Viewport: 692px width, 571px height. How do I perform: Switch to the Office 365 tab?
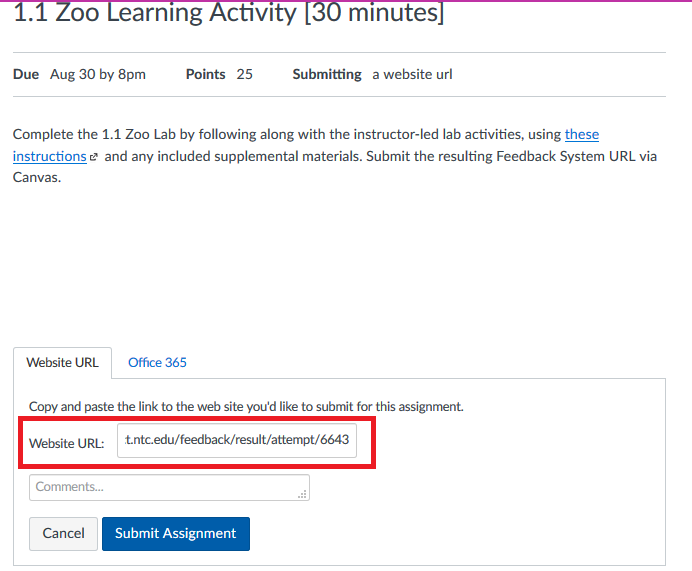tap(157, 362)
